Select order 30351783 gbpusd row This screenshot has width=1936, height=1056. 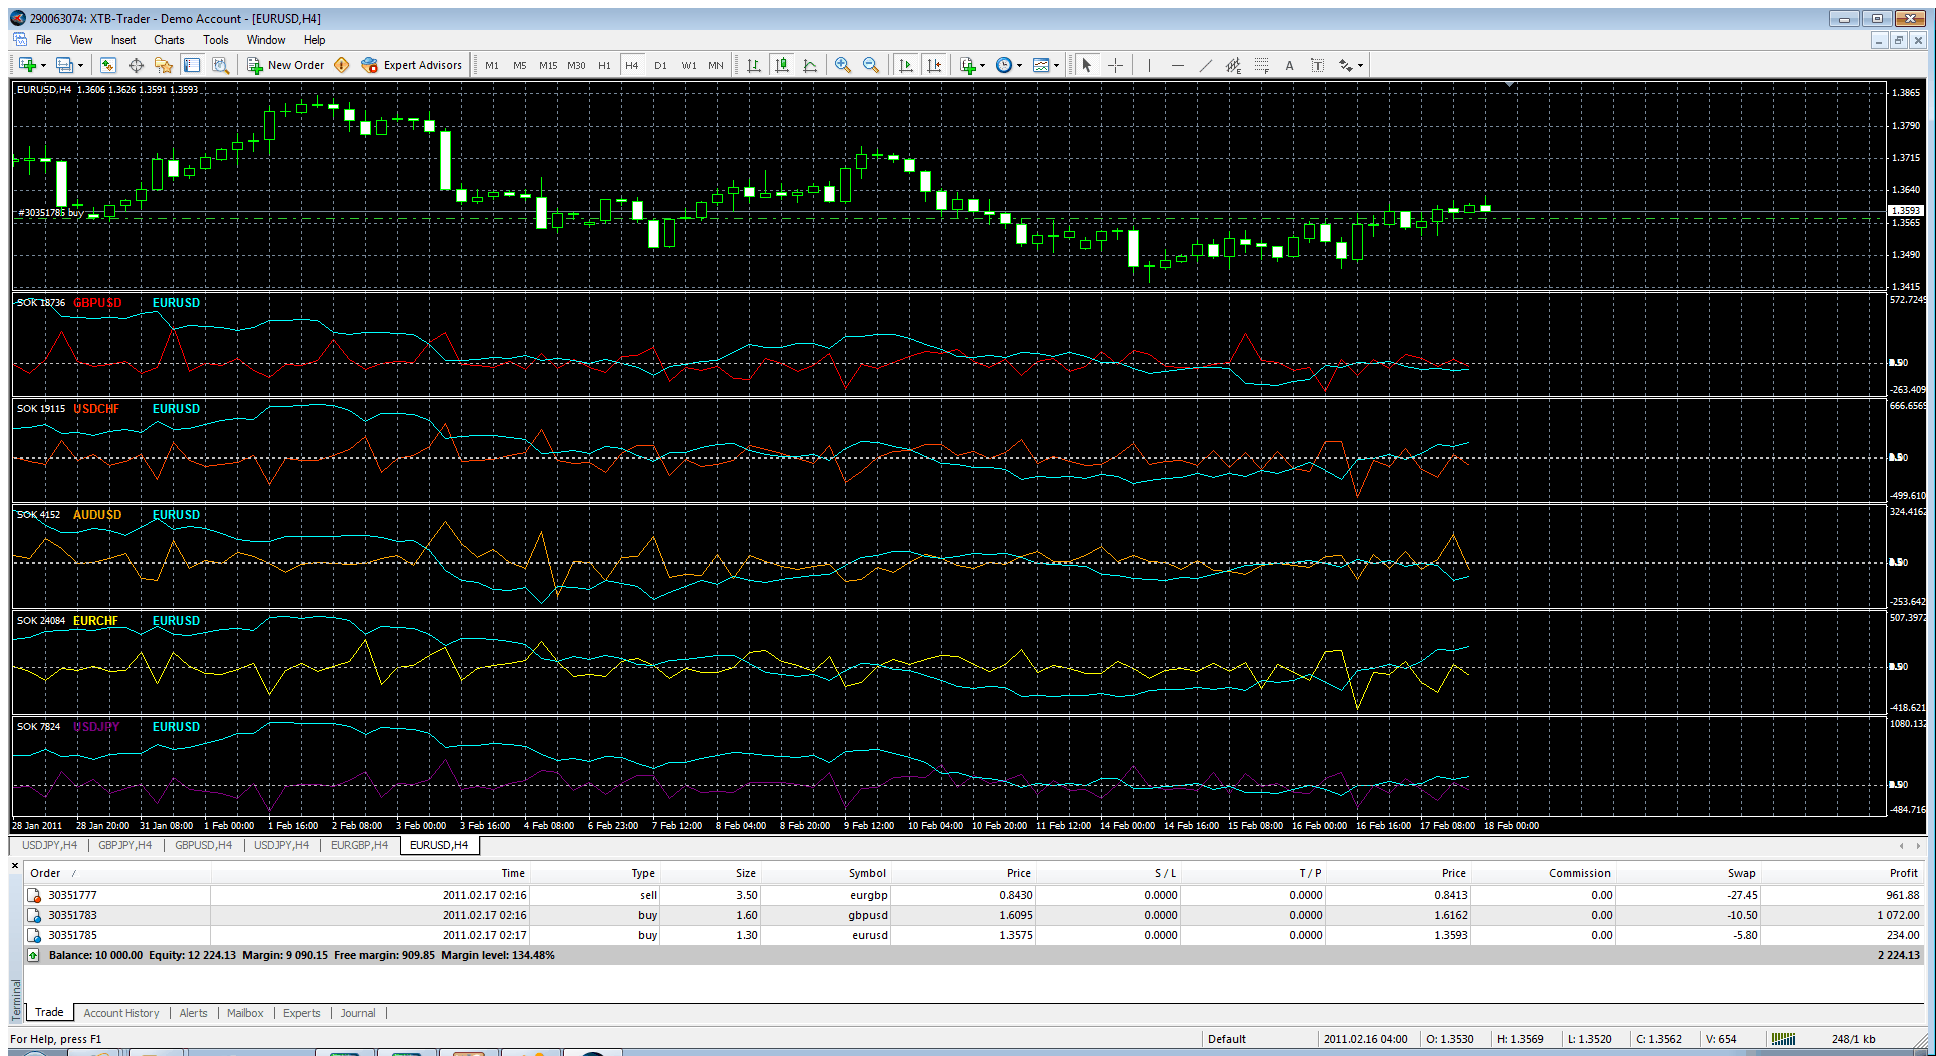[974, 915]
